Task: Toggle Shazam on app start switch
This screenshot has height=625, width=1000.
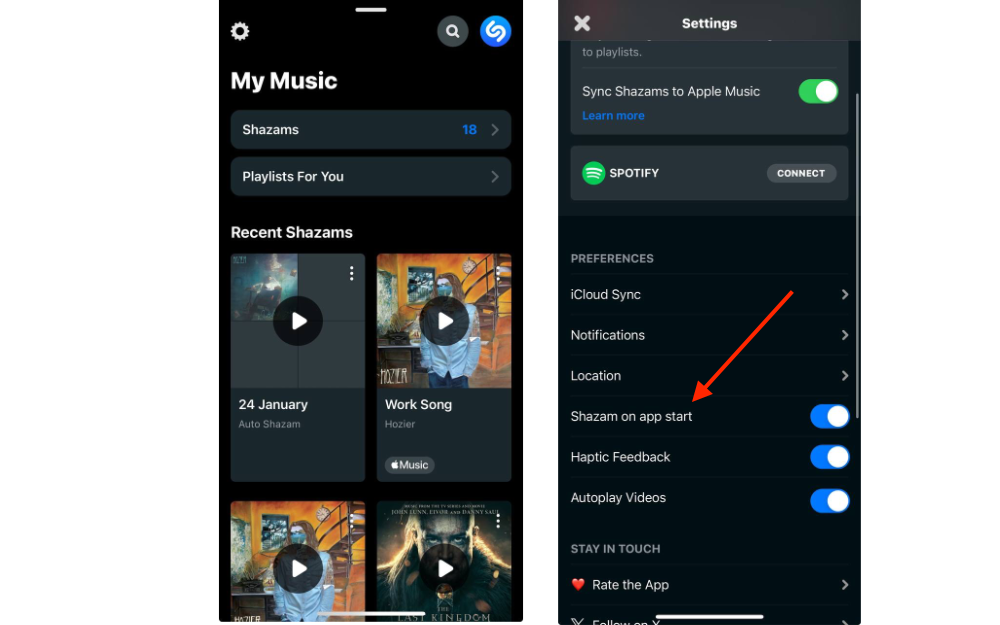Action: pos(830,416)
